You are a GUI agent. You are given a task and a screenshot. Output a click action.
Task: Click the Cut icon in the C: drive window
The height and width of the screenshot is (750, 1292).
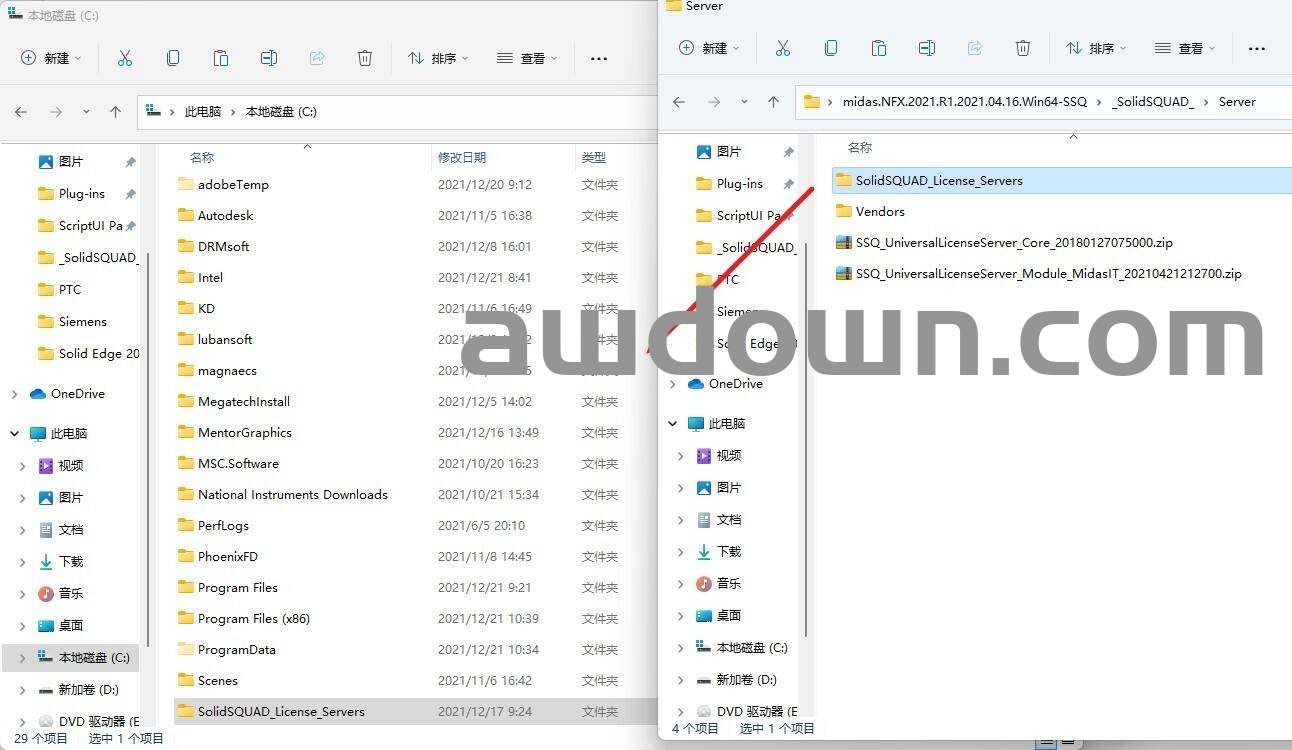[x=125, y=59]
